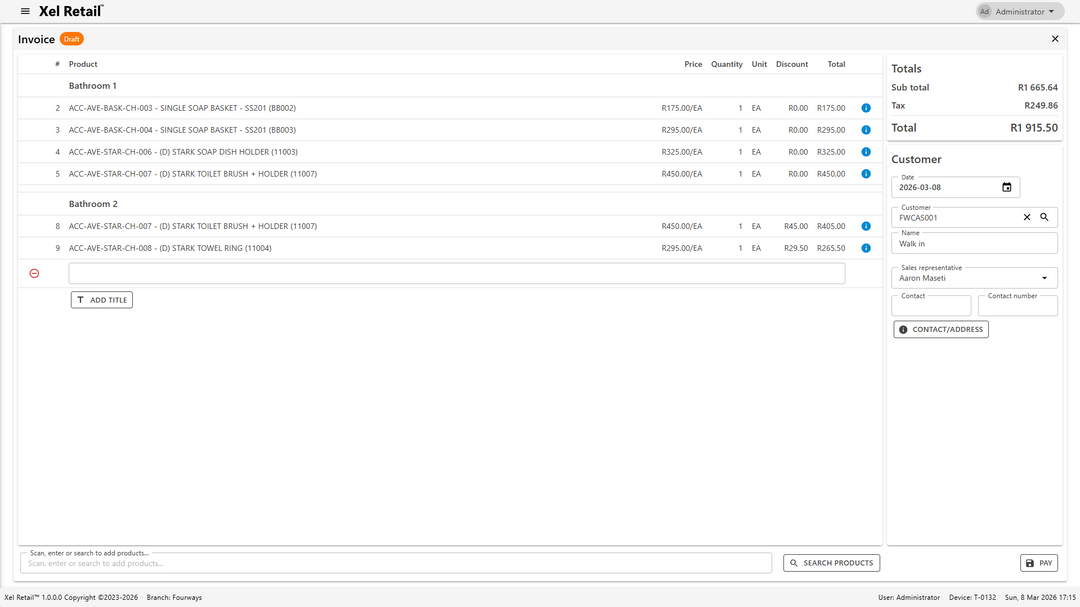The image size is (1080, 607).
Task: Expand the Sales representative dropdown
Action: coord(1043,278)
